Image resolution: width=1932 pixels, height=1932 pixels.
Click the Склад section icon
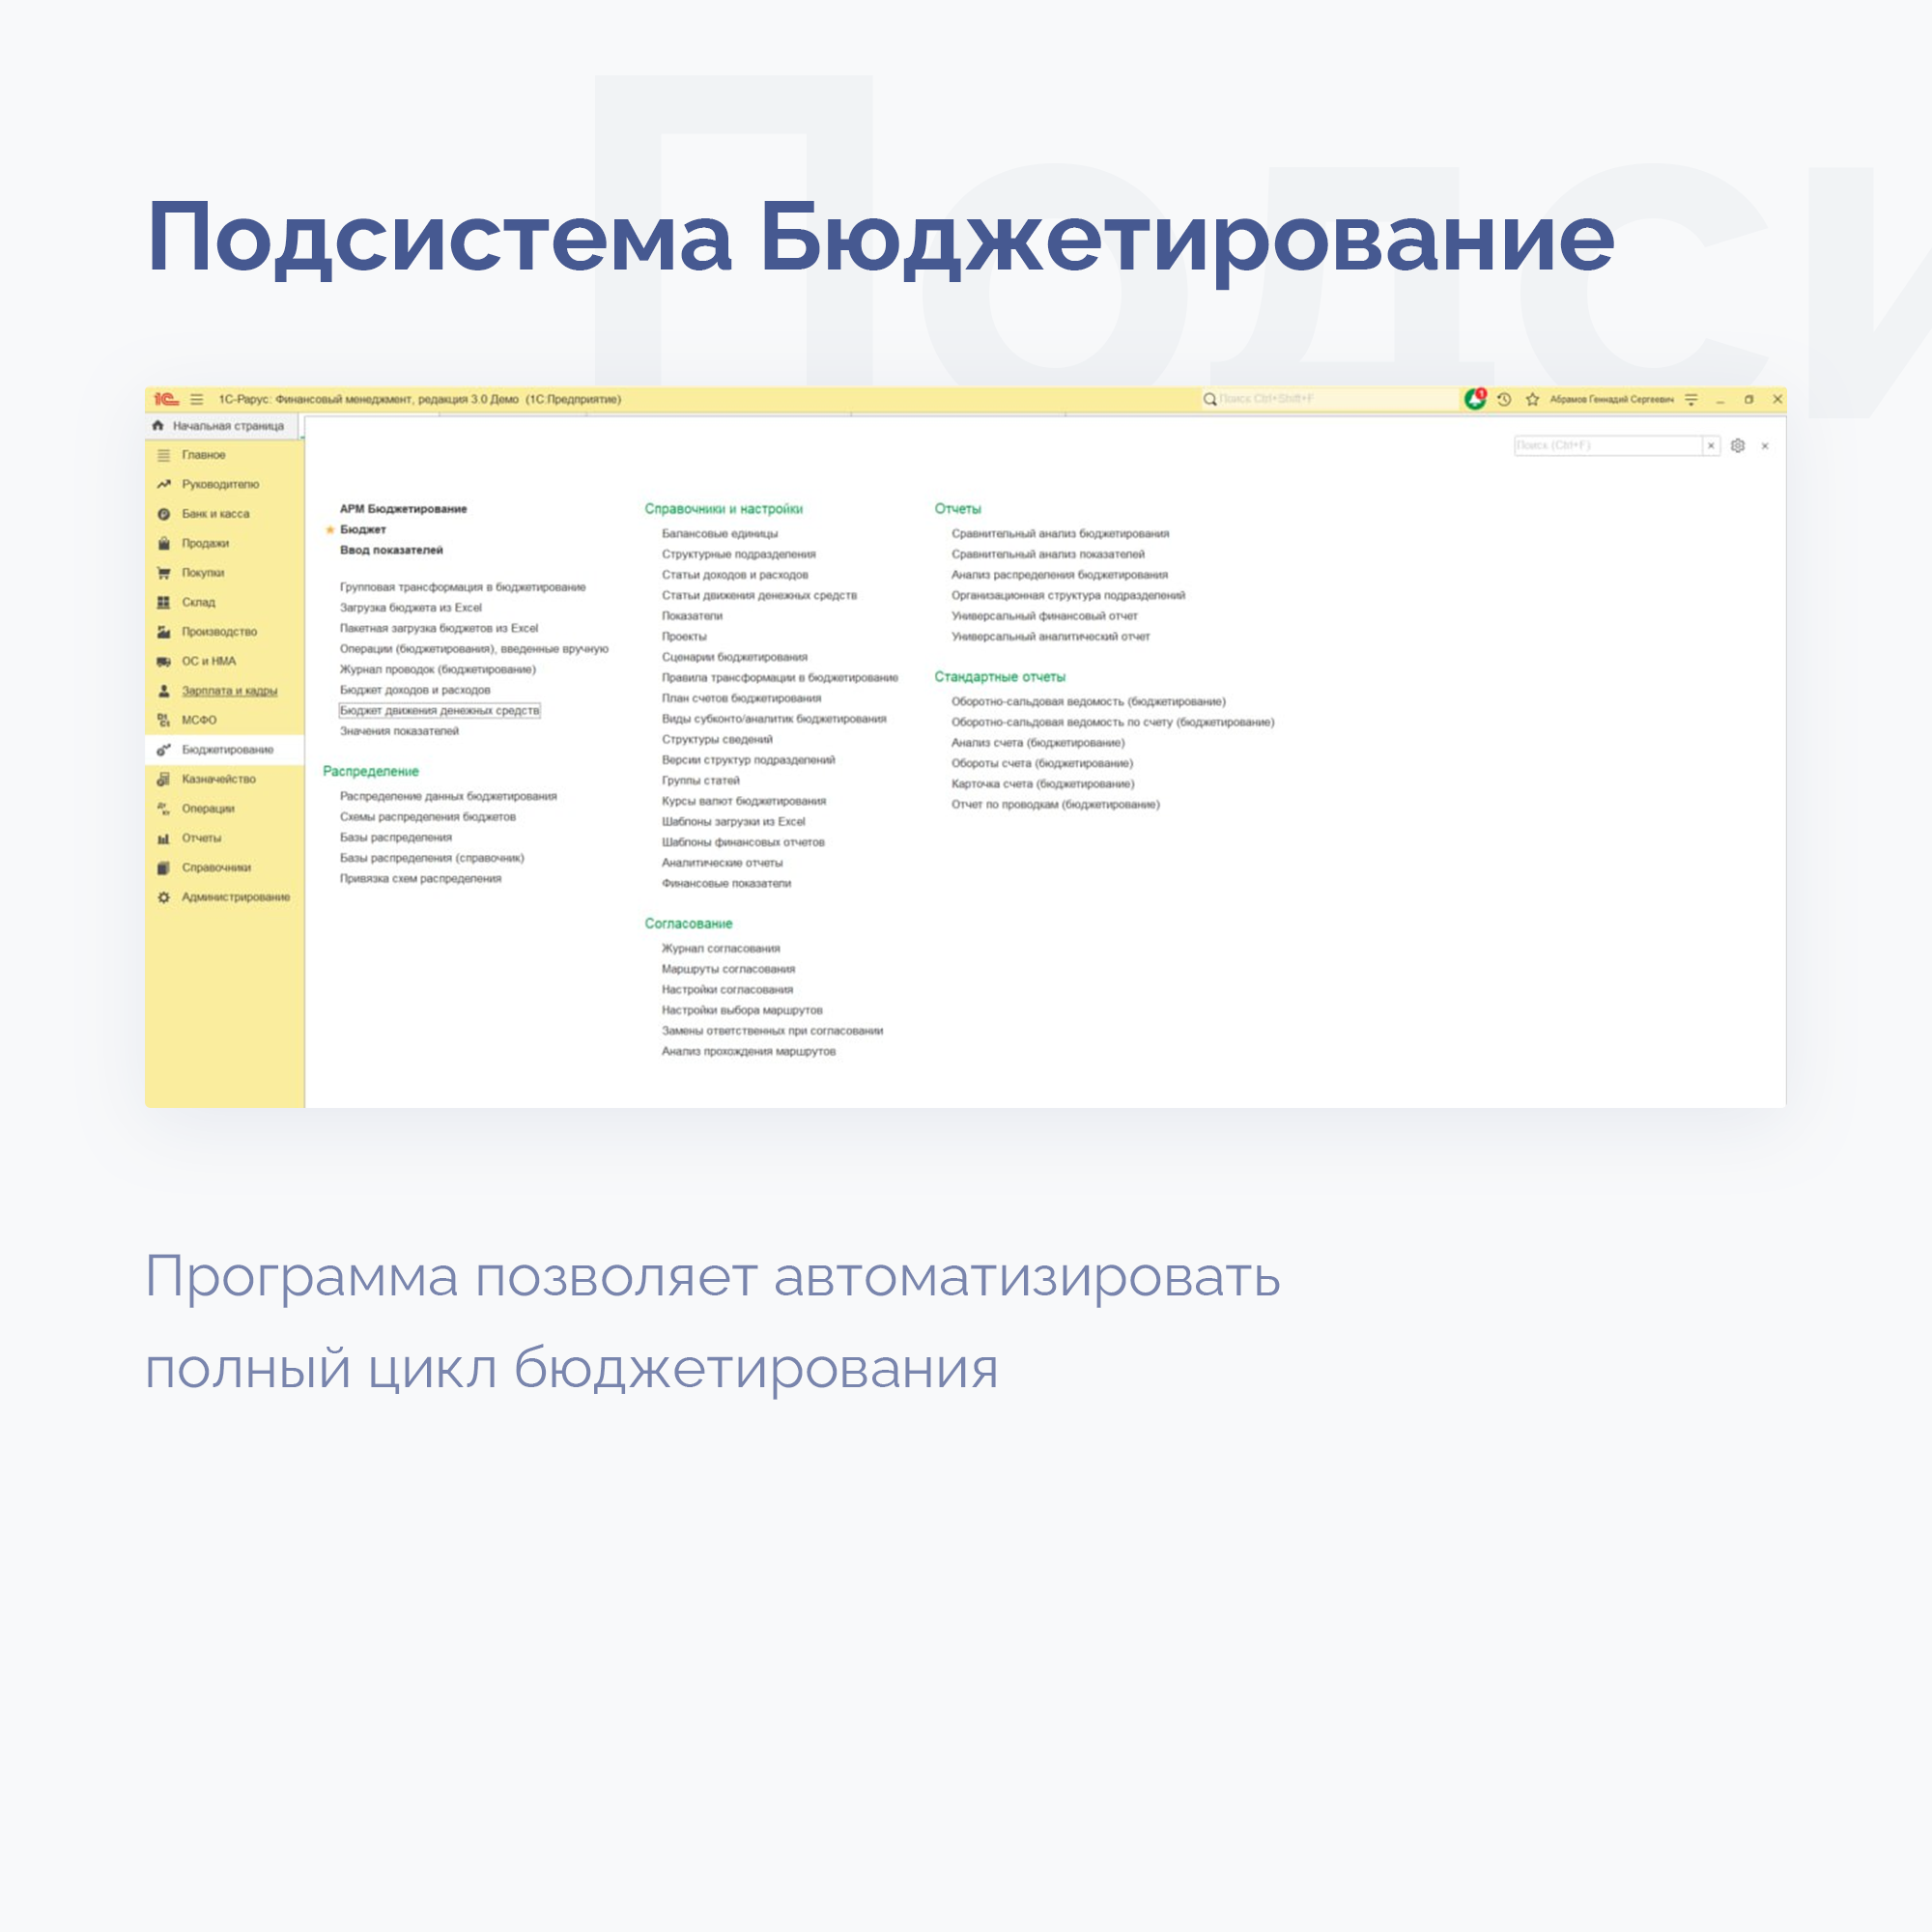pos(164,602)
